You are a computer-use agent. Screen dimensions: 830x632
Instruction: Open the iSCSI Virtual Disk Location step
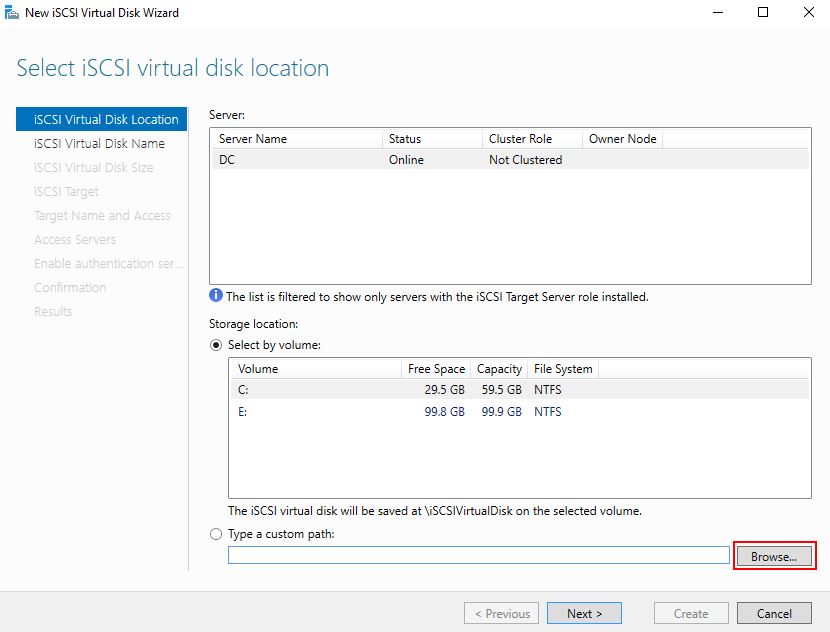click(x=102, y=119)
